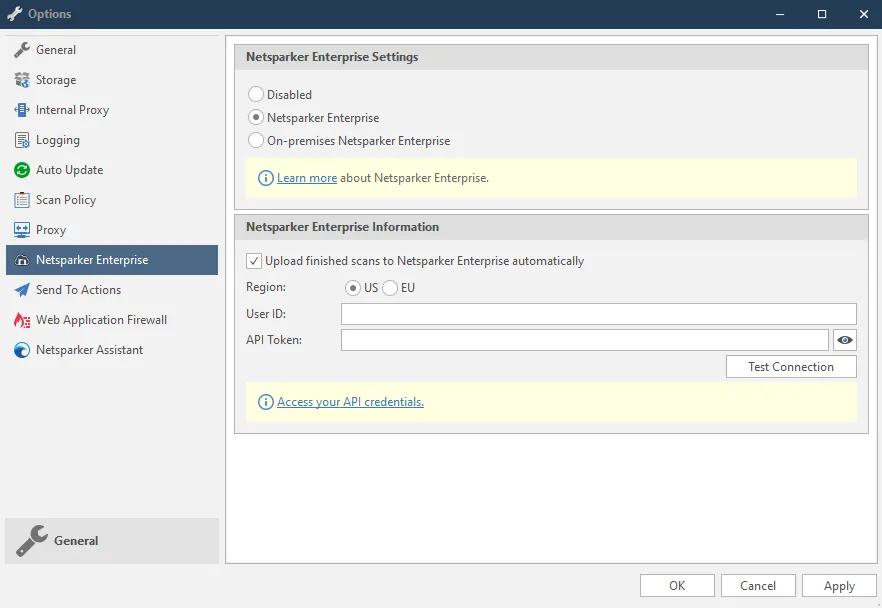Go to Netsparker Assistant settings
882x608 pixels.
tap(112, 350)
